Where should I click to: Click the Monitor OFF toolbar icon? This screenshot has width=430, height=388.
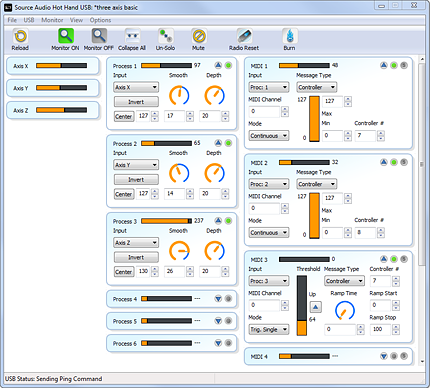pos(99,36)
